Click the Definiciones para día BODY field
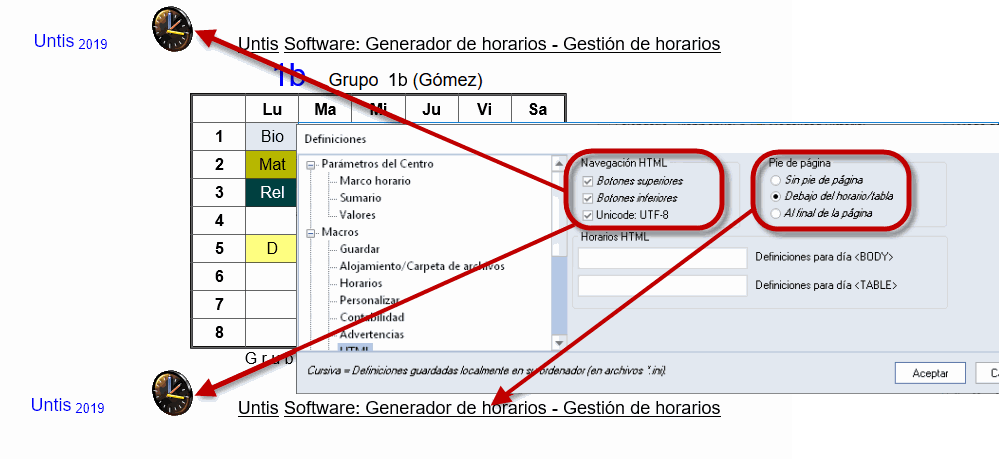The height and width of the screenshot is (459, 999). 662,258
